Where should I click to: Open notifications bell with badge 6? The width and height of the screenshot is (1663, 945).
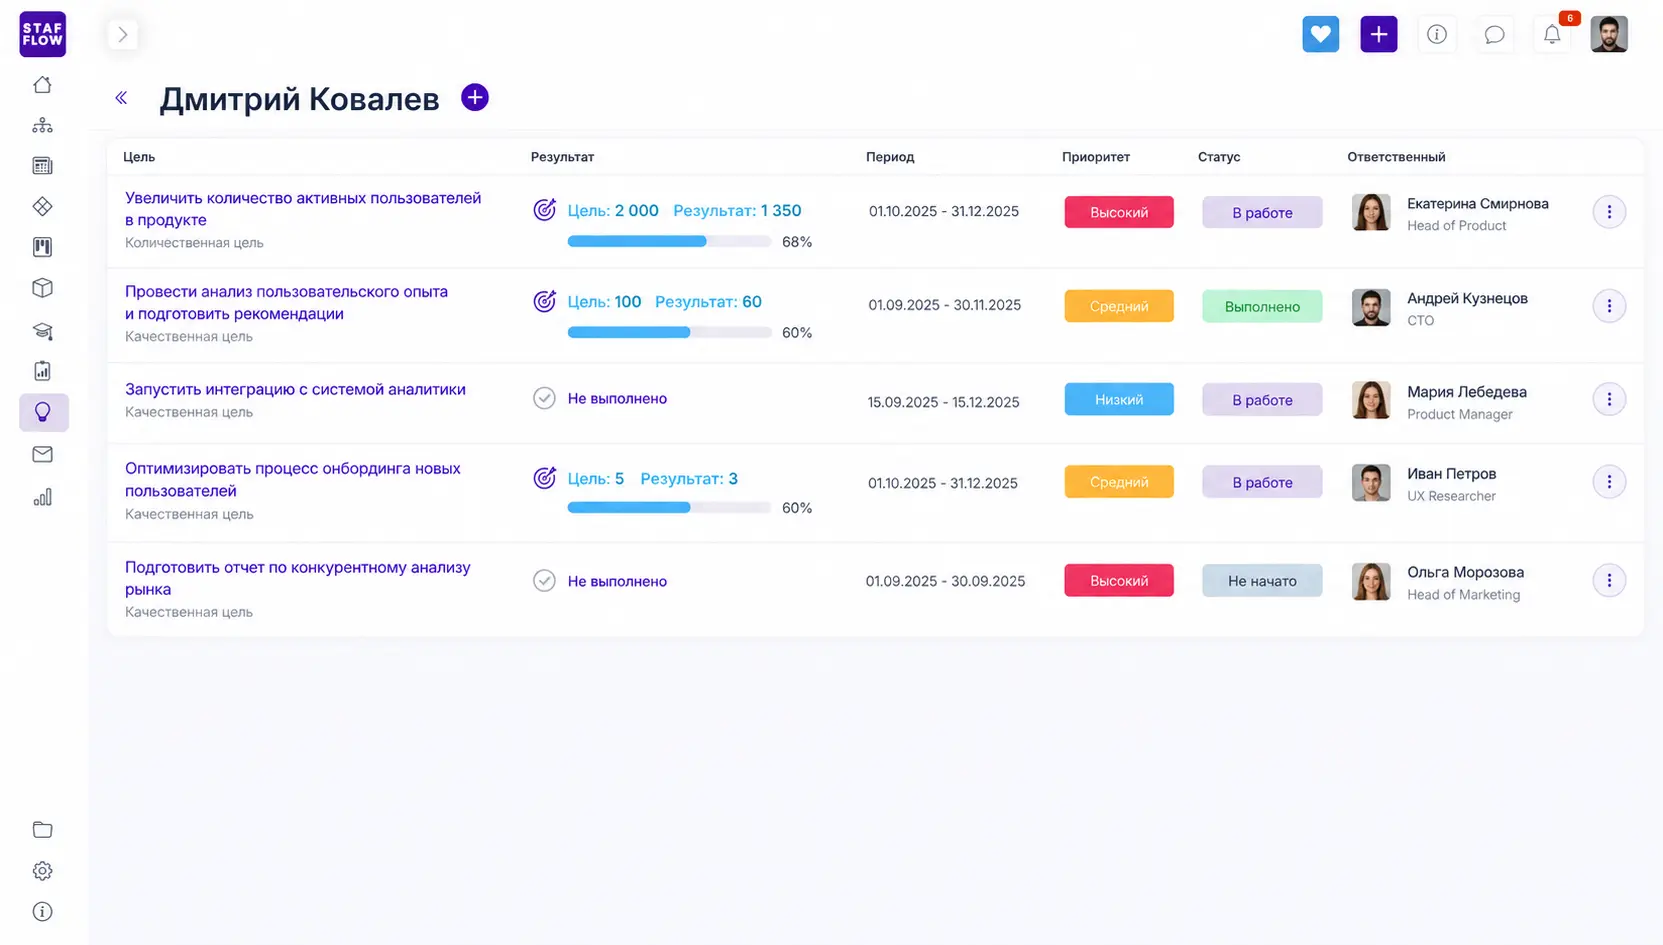1552,34
